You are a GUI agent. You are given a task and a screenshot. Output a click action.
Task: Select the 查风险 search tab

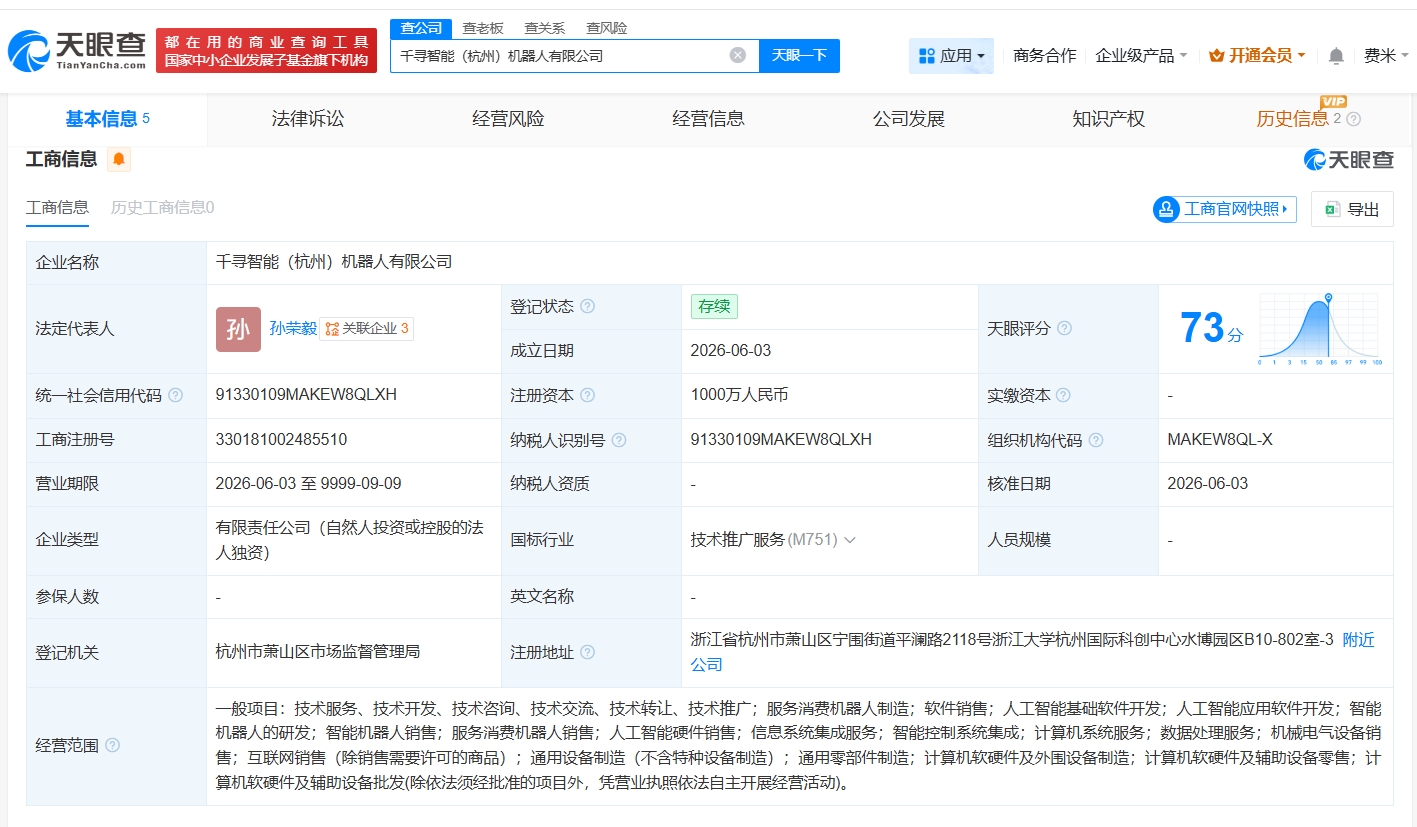tap(607, 28)
